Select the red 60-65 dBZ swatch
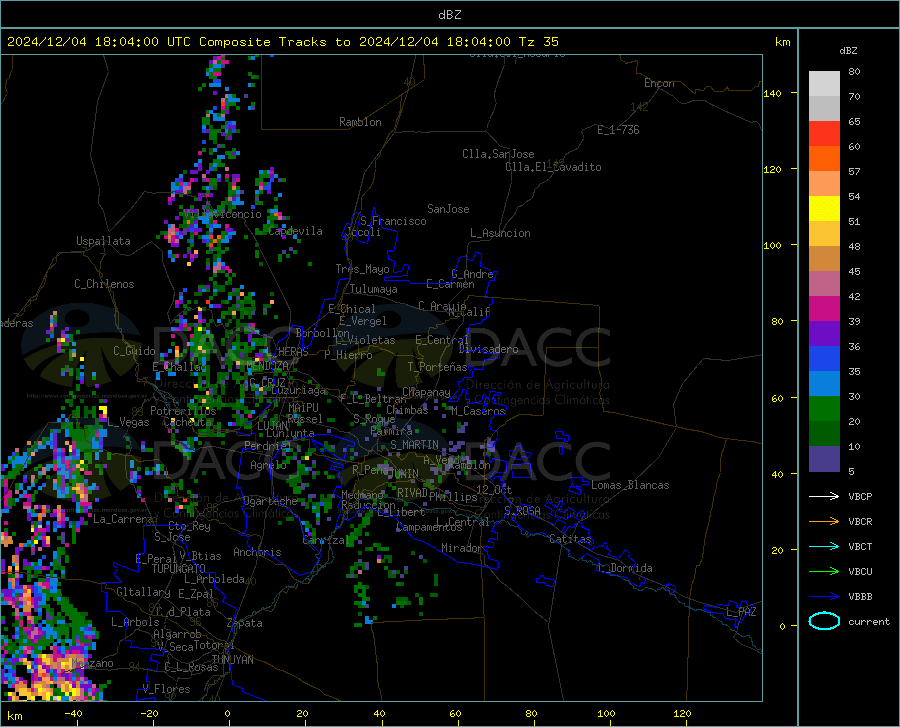900x727 pixels. [824, 134]
